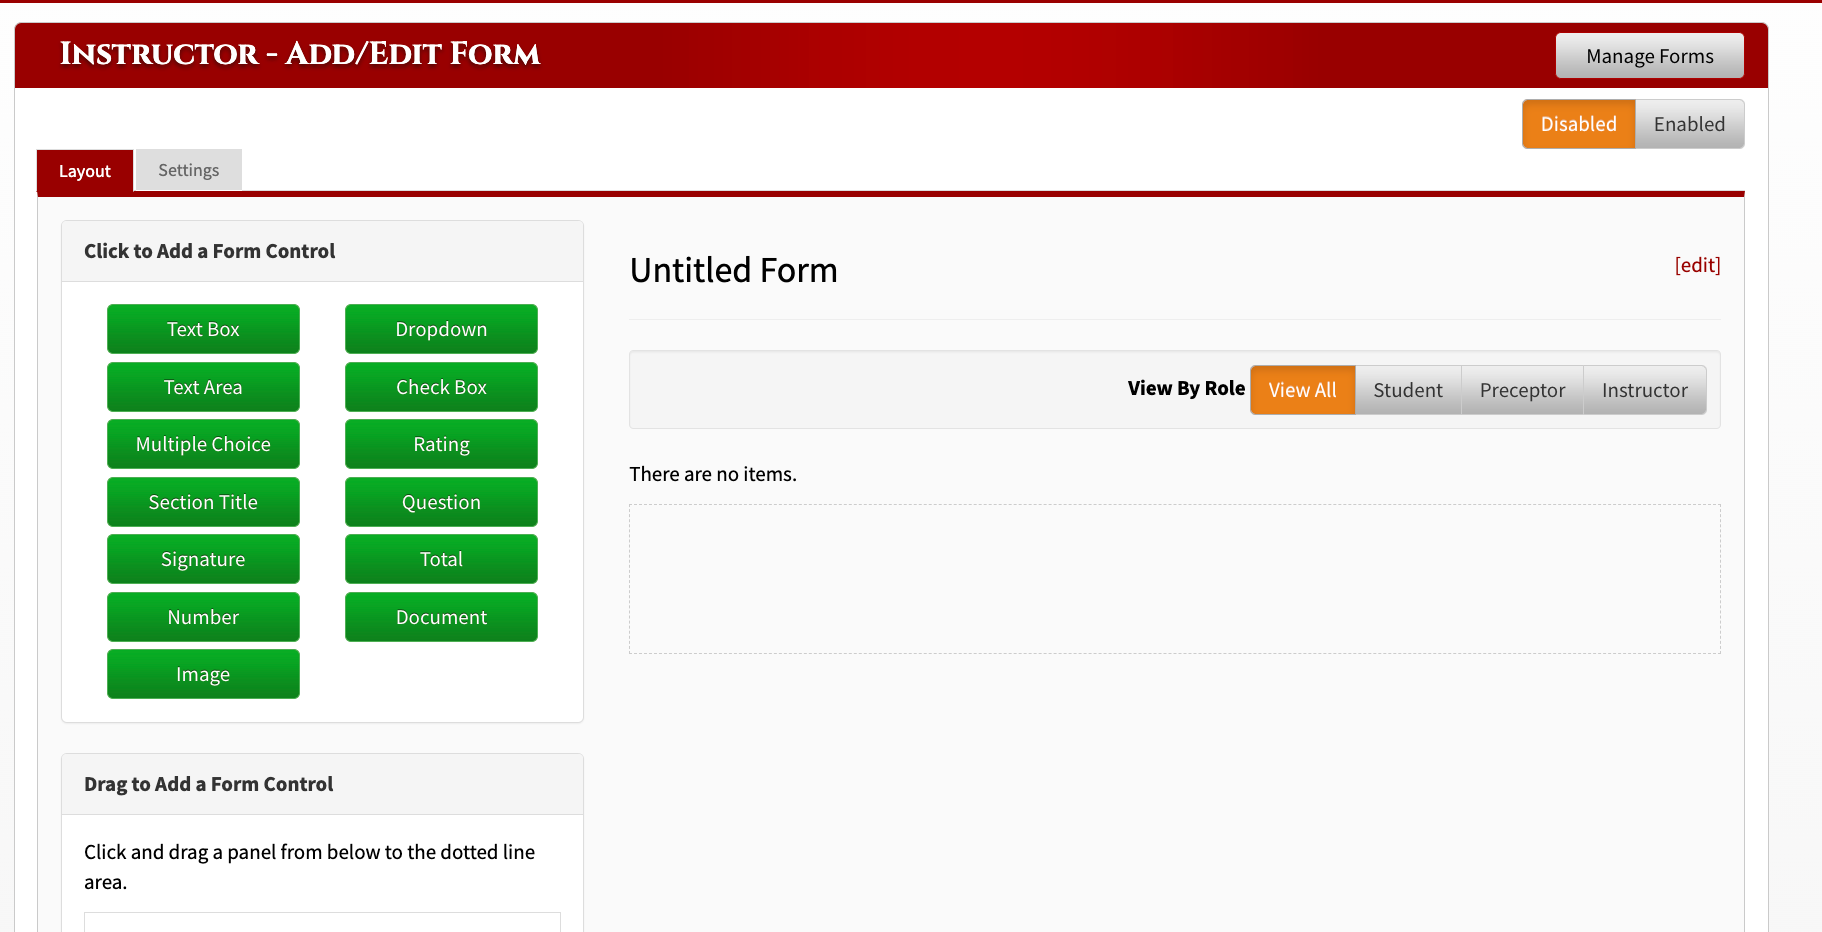1822x932 pixels.
Task: Add a Signature control
Action: [203, 559]
